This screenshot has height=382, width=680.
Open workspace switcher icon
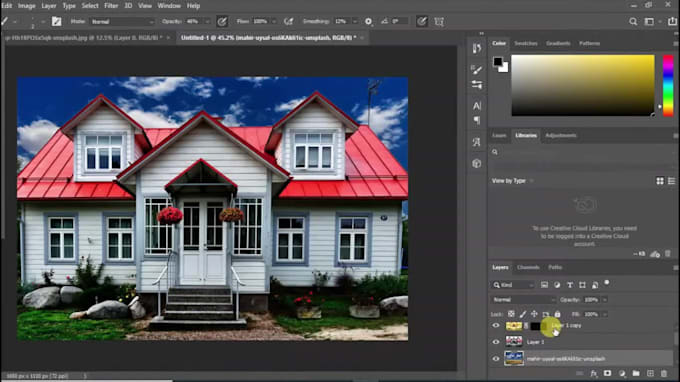(x=649, y=21)
